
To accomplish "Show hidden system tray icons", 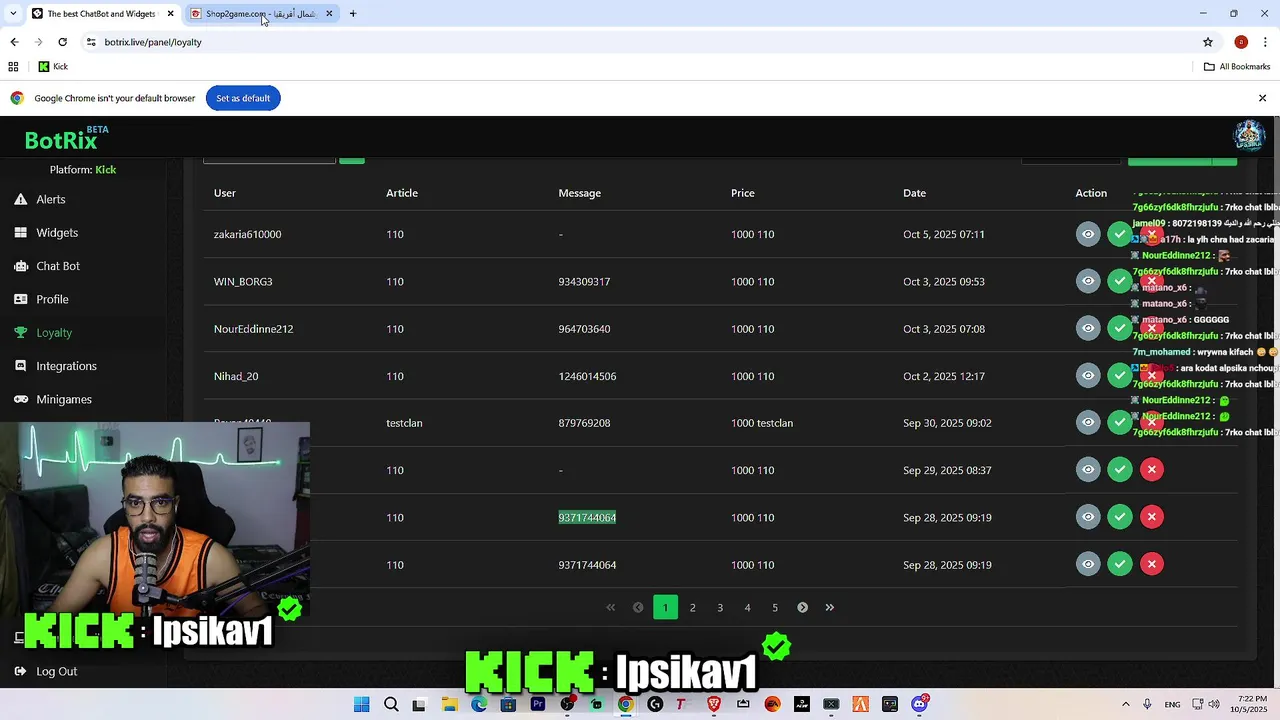I will click(1125, 704).
